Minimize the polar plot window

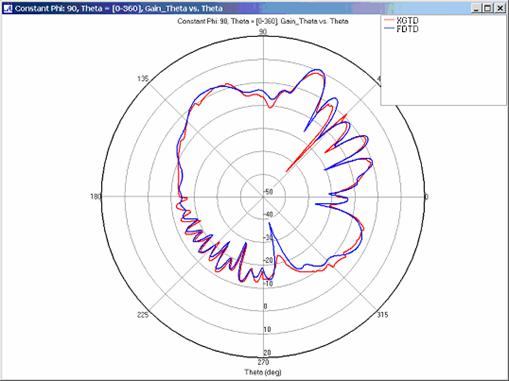pos(476,8)
